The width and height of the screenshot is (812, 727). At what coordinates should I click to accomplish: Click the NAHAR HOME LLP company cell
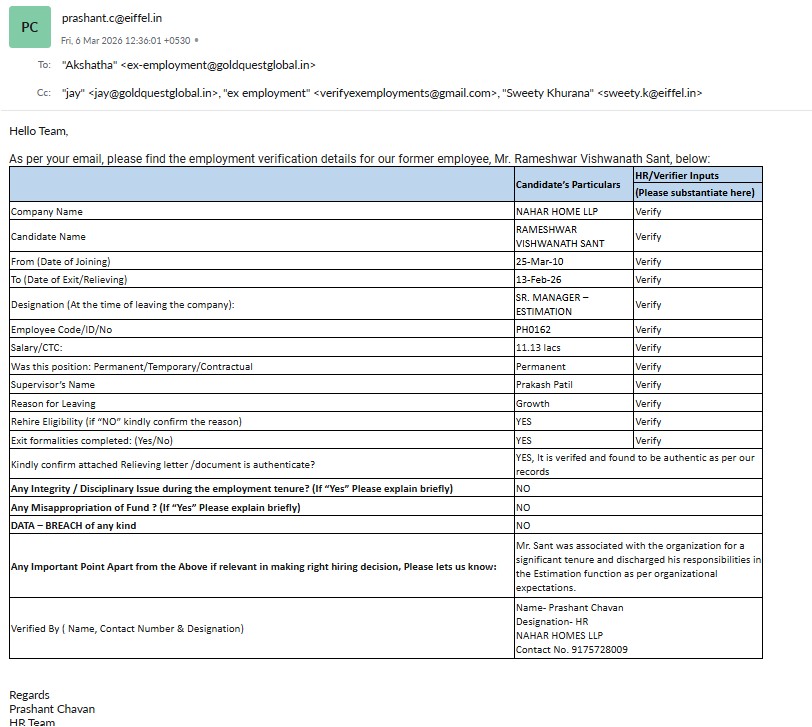click(x=573, y=211)
